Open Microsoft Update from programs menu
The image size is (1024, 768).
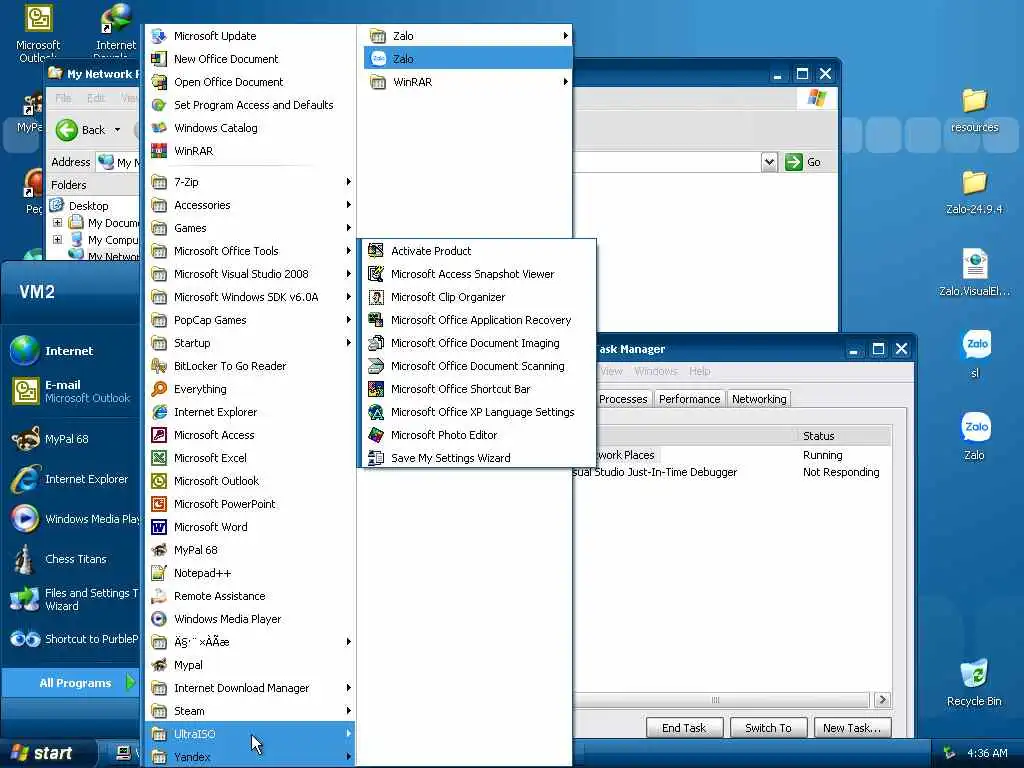pos(250,36)
